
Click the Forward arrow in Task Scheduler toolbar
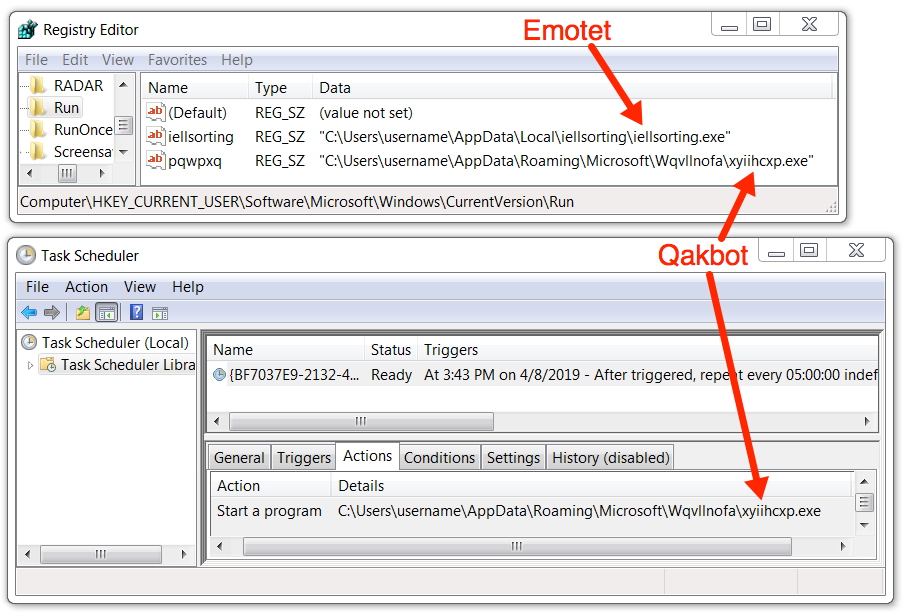coord(52,313)
